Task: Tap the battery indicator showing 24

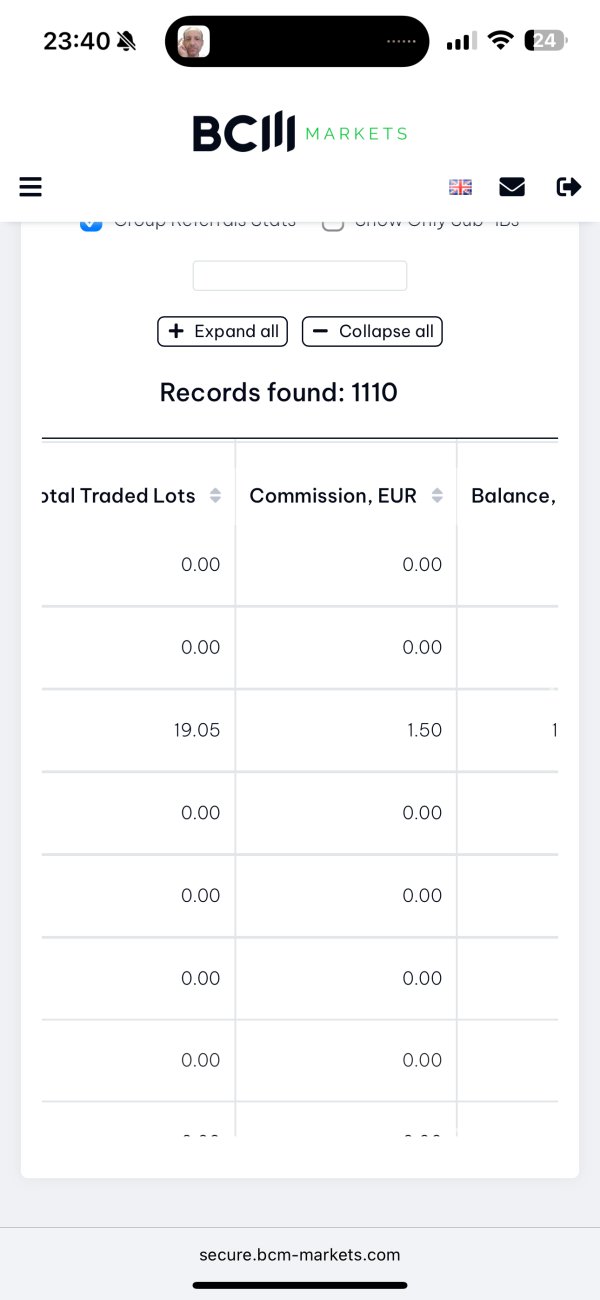Action: point(546,41)
